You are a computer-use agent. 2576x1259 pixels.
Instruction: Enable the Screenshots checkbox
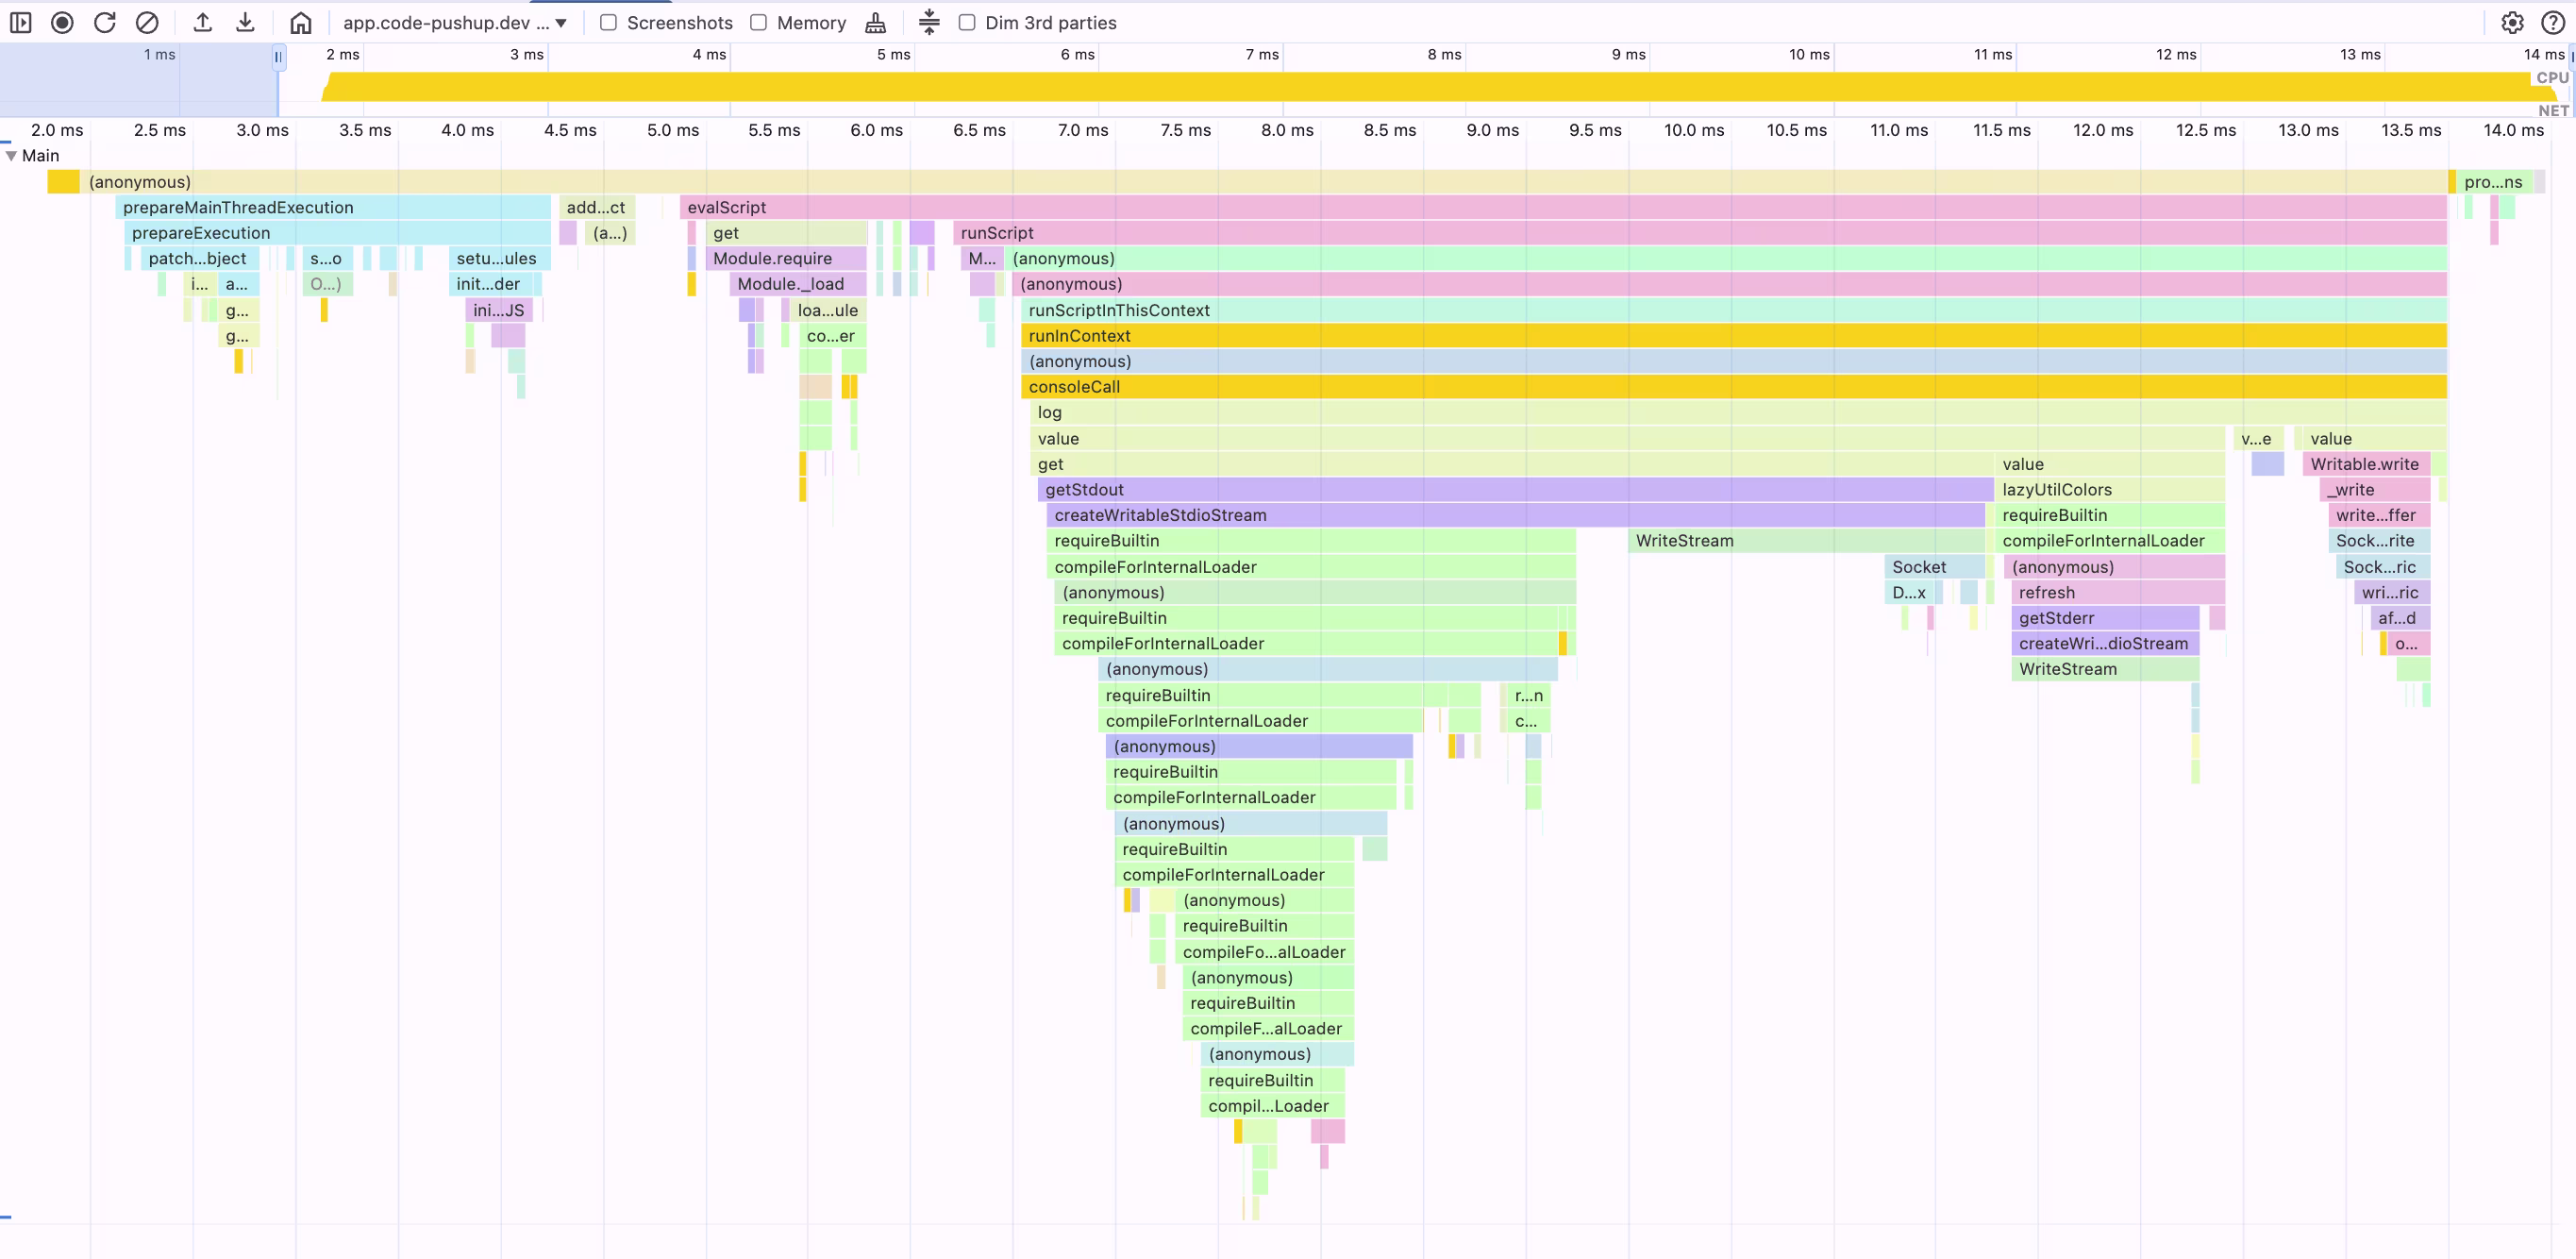coord(608,22)
